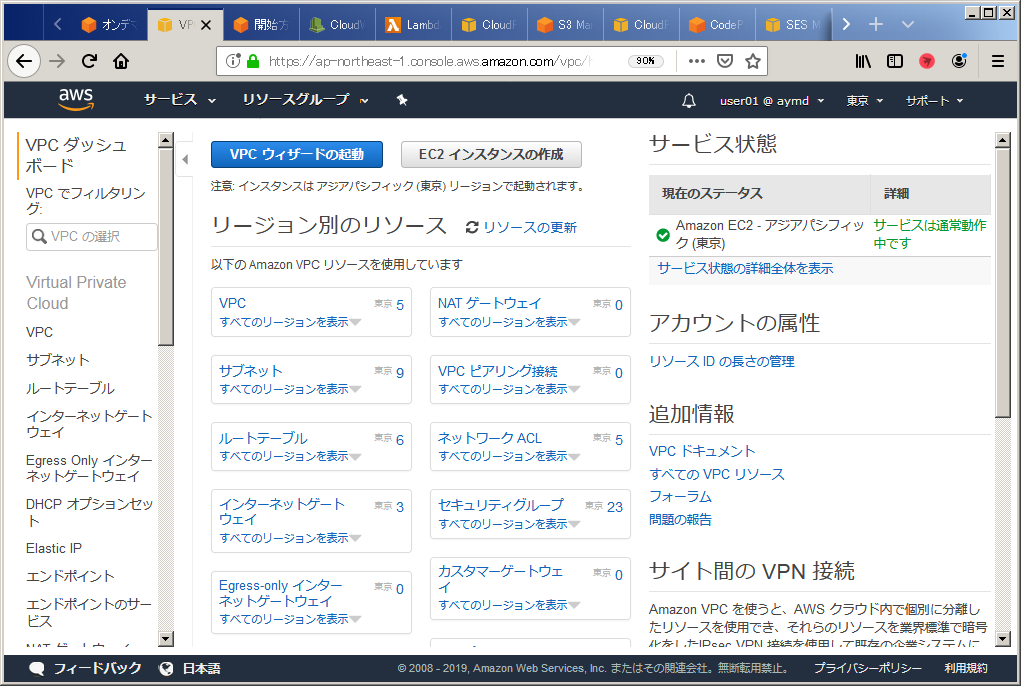Screen dimensions: 1021x686
Task: Click right pane scrollbar down arrow
Action: point(1003,638)
